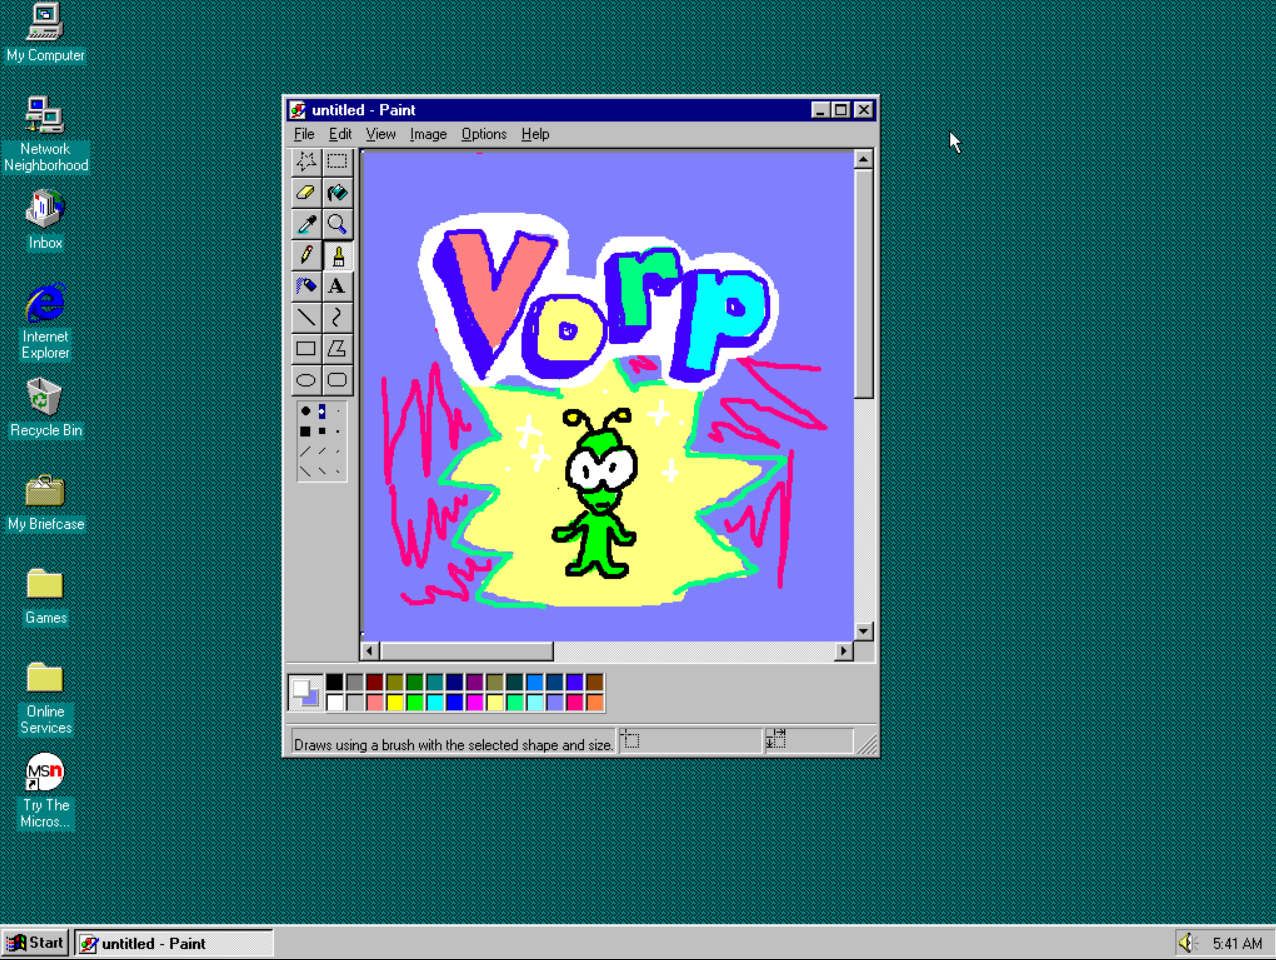This screenshot has height=960, width=1276.
Task: Pick the bright yellow color swatch
Action: coord(395,702)
